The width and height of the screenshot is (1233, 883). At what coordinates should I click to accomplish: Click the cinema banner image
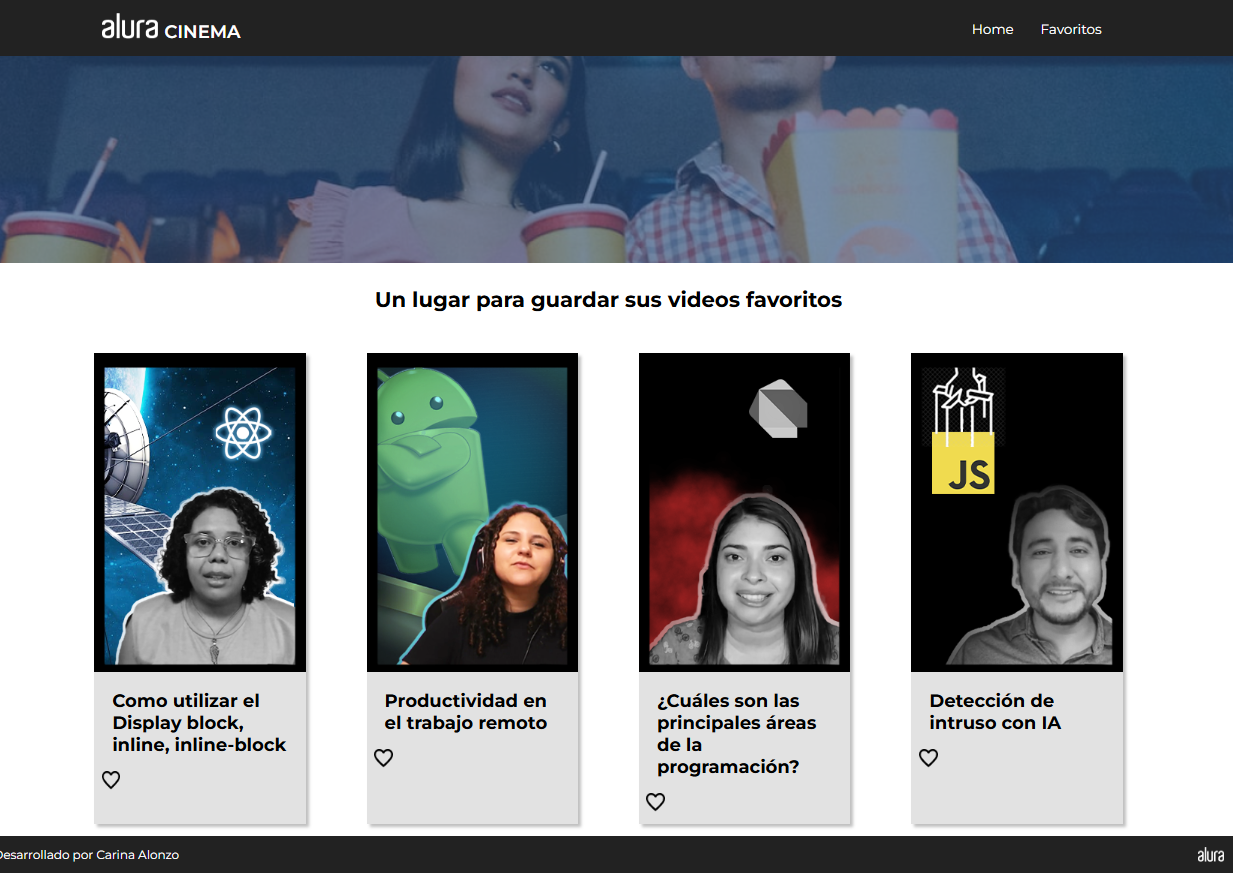616,159
